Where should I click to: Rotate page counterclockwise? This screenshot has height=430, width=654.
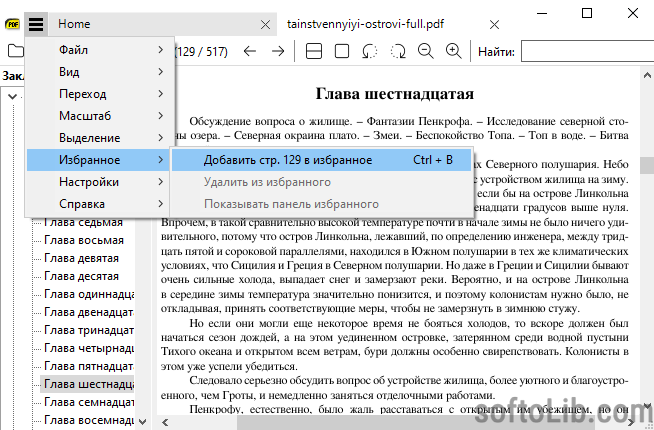370,51
